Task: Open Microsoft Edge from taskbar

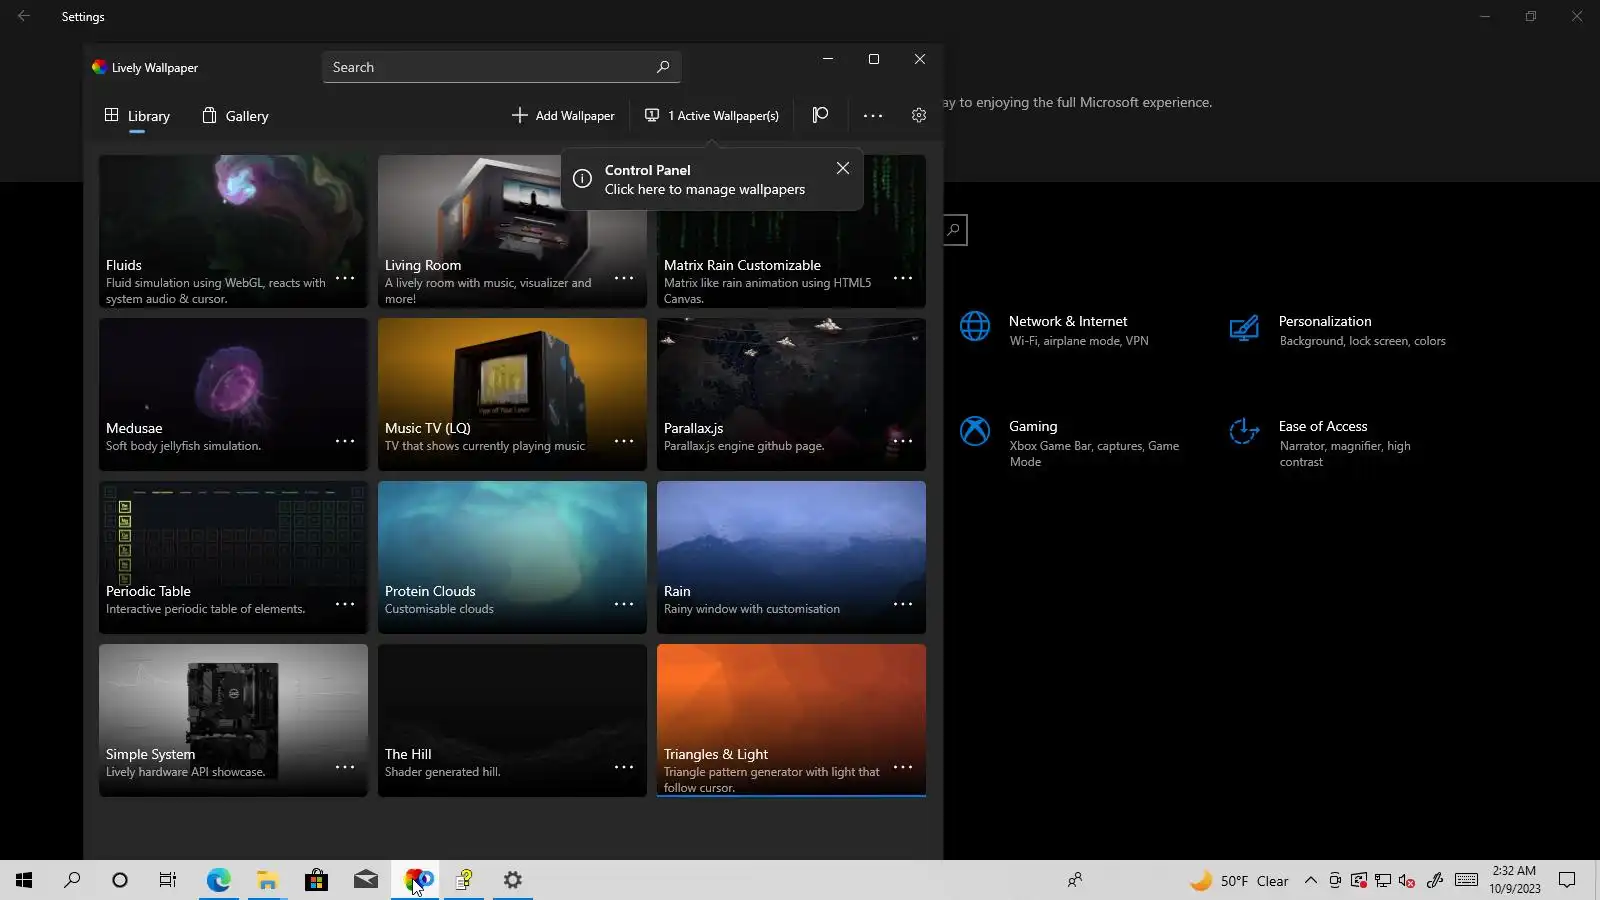Action: (218, 880)
